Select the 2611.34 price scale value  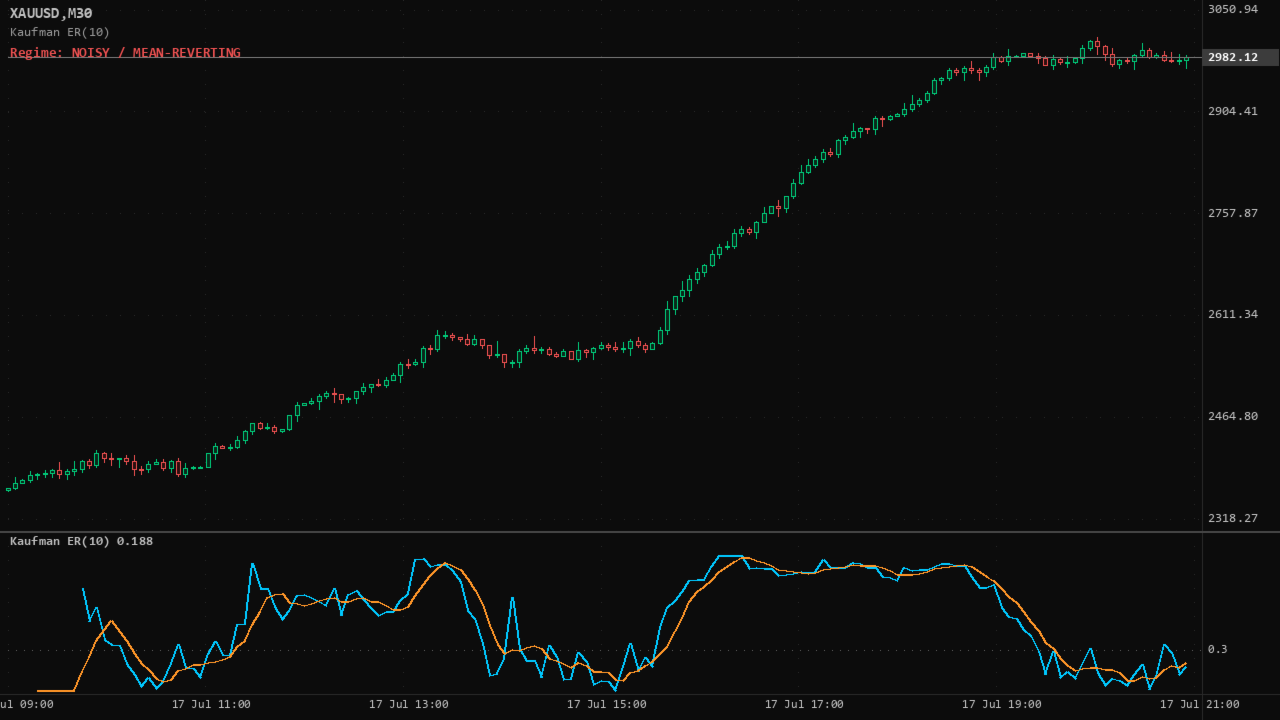[1233, 314]
